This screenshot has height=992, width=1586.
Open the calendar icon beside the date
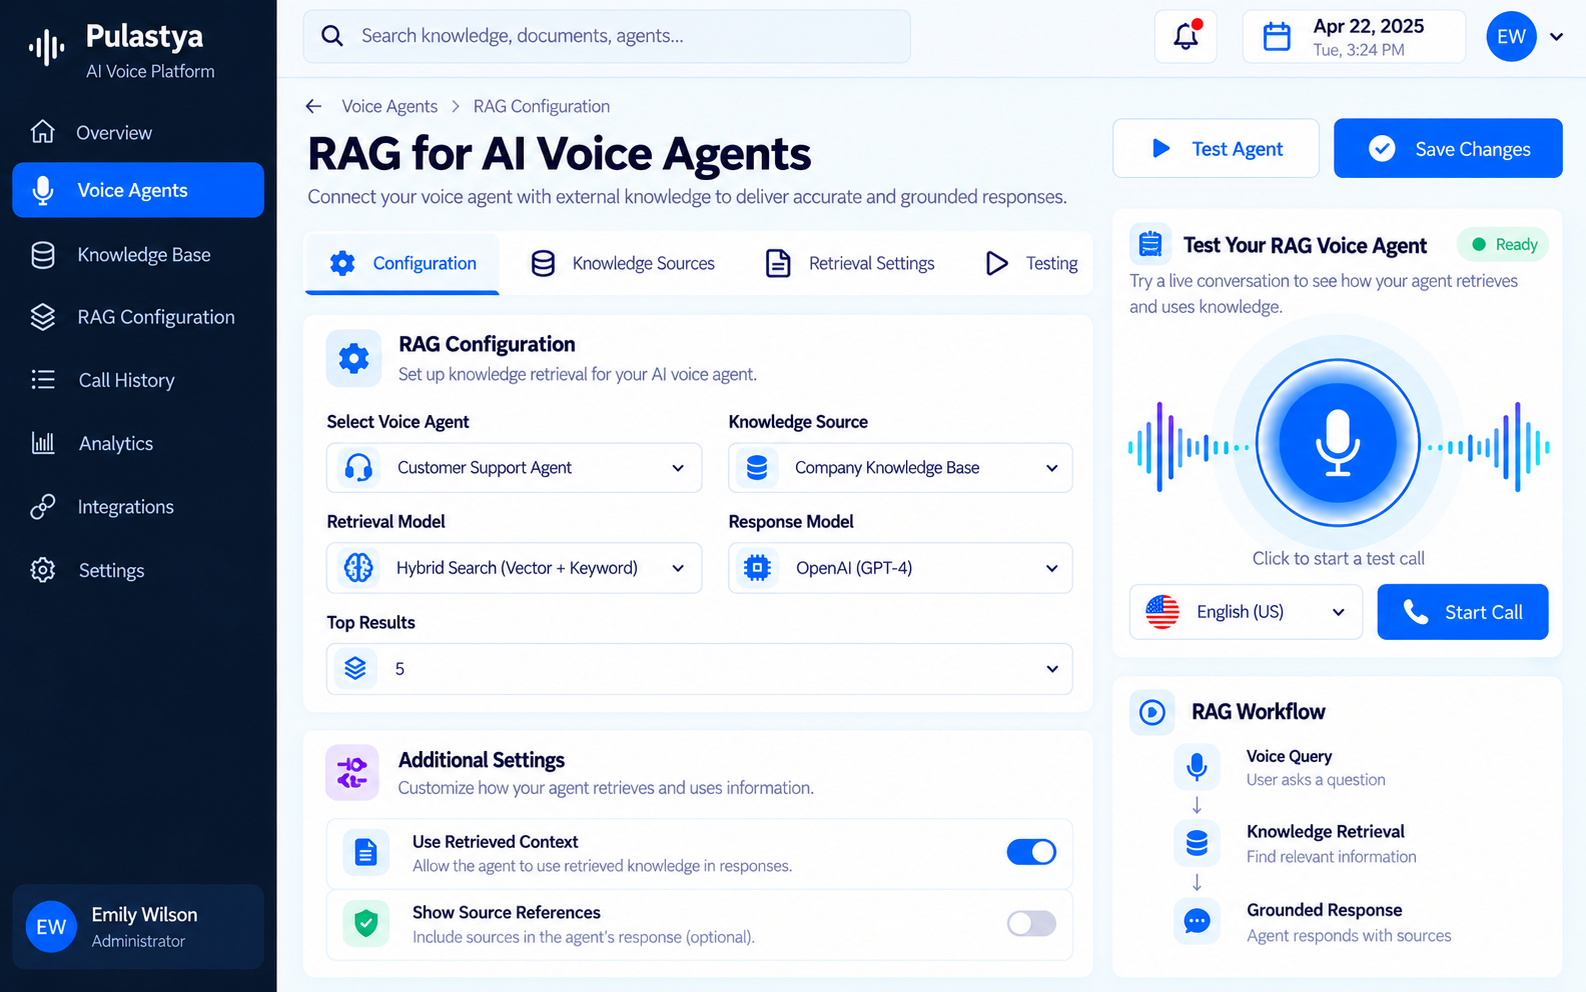pos(1277,37)
